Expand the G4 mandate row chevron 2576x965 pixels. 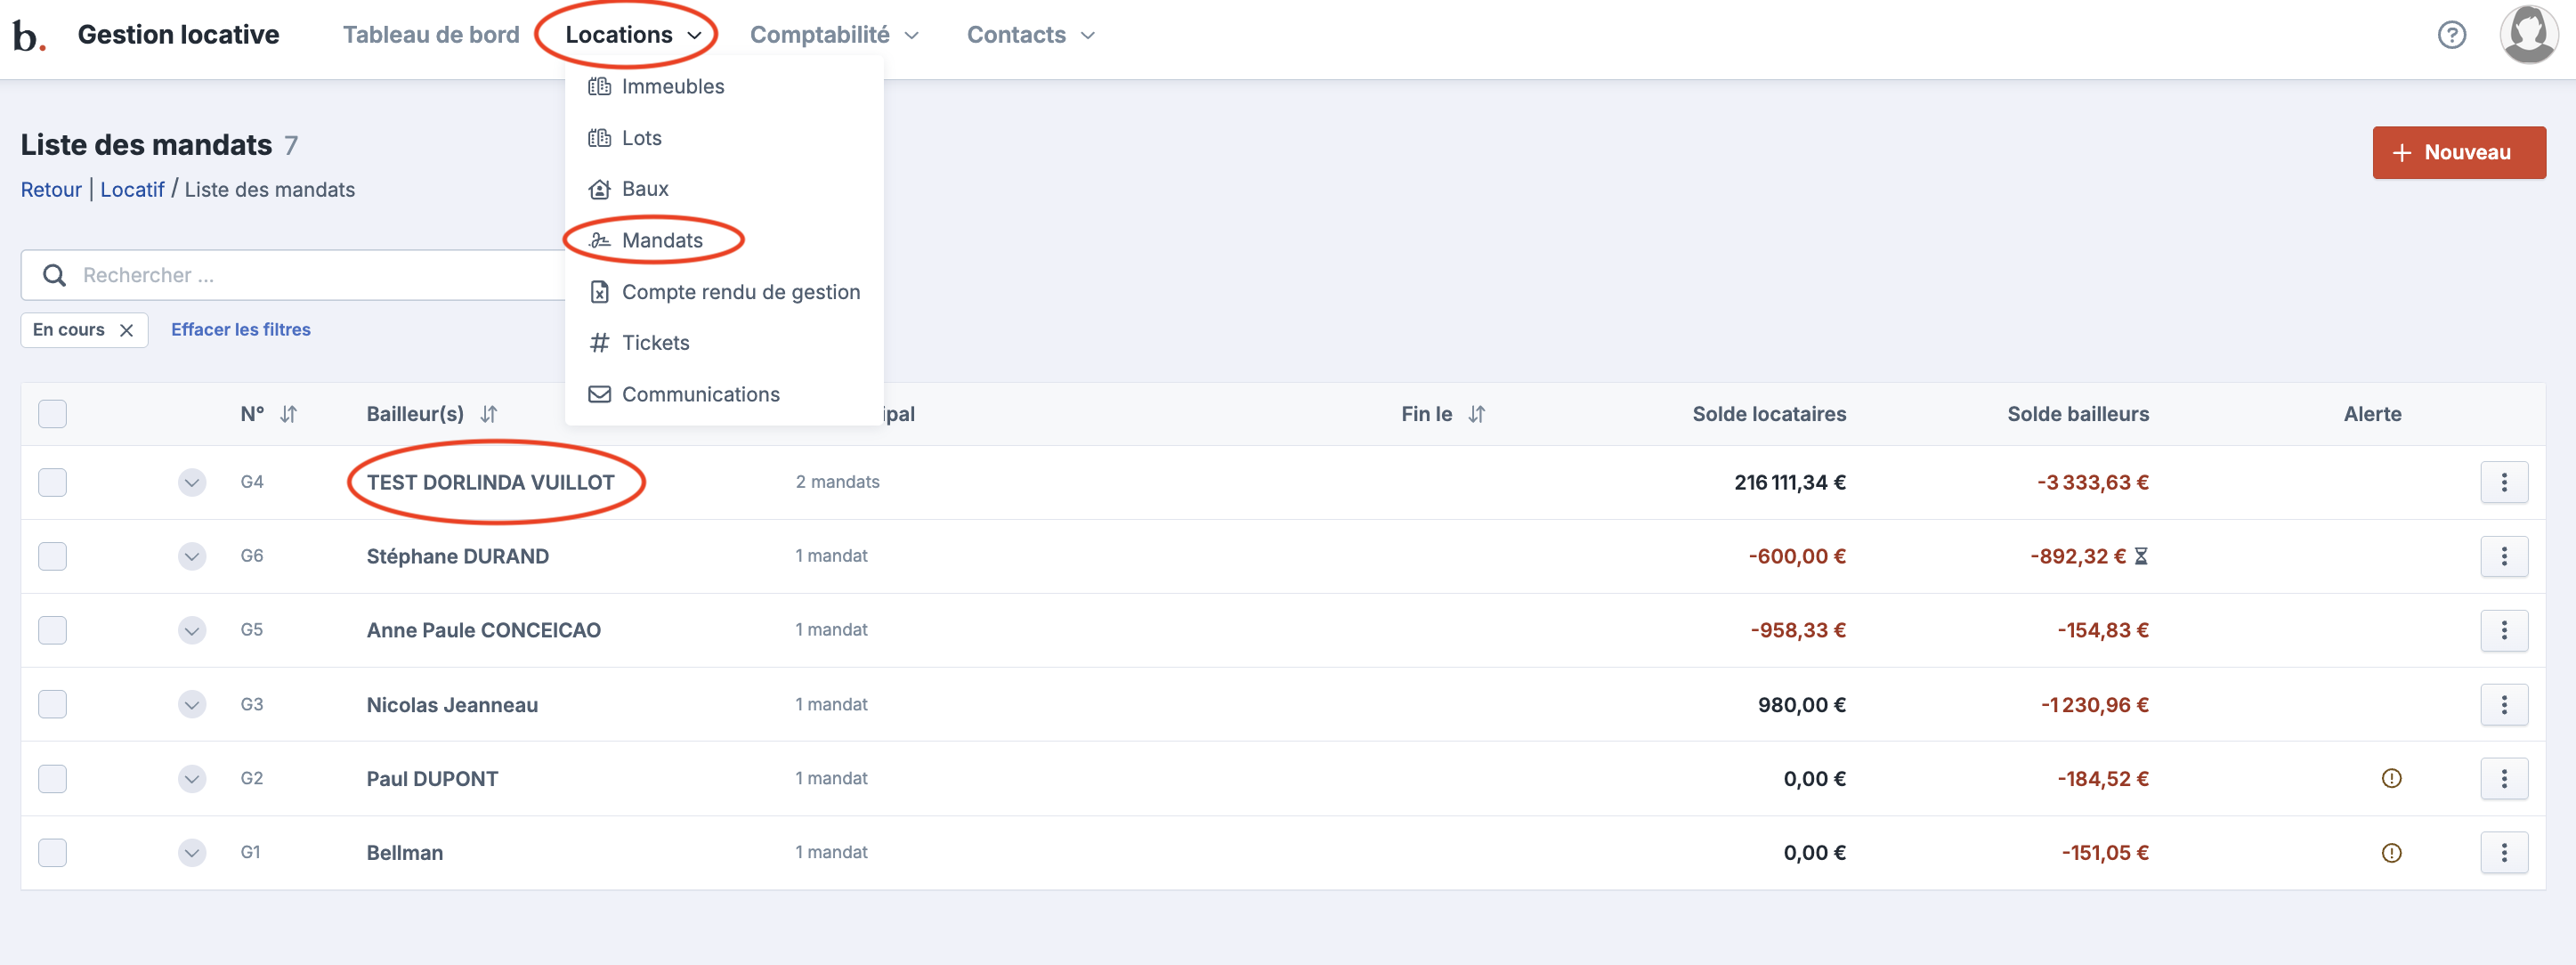coord(192,482)
